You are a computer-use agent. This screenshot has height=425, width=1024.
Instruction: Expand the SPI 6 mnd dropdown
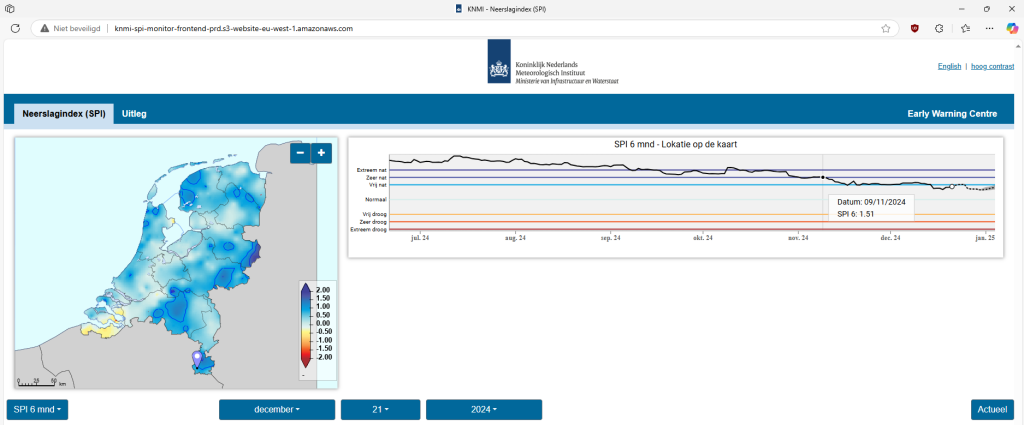tap(37, 410)
